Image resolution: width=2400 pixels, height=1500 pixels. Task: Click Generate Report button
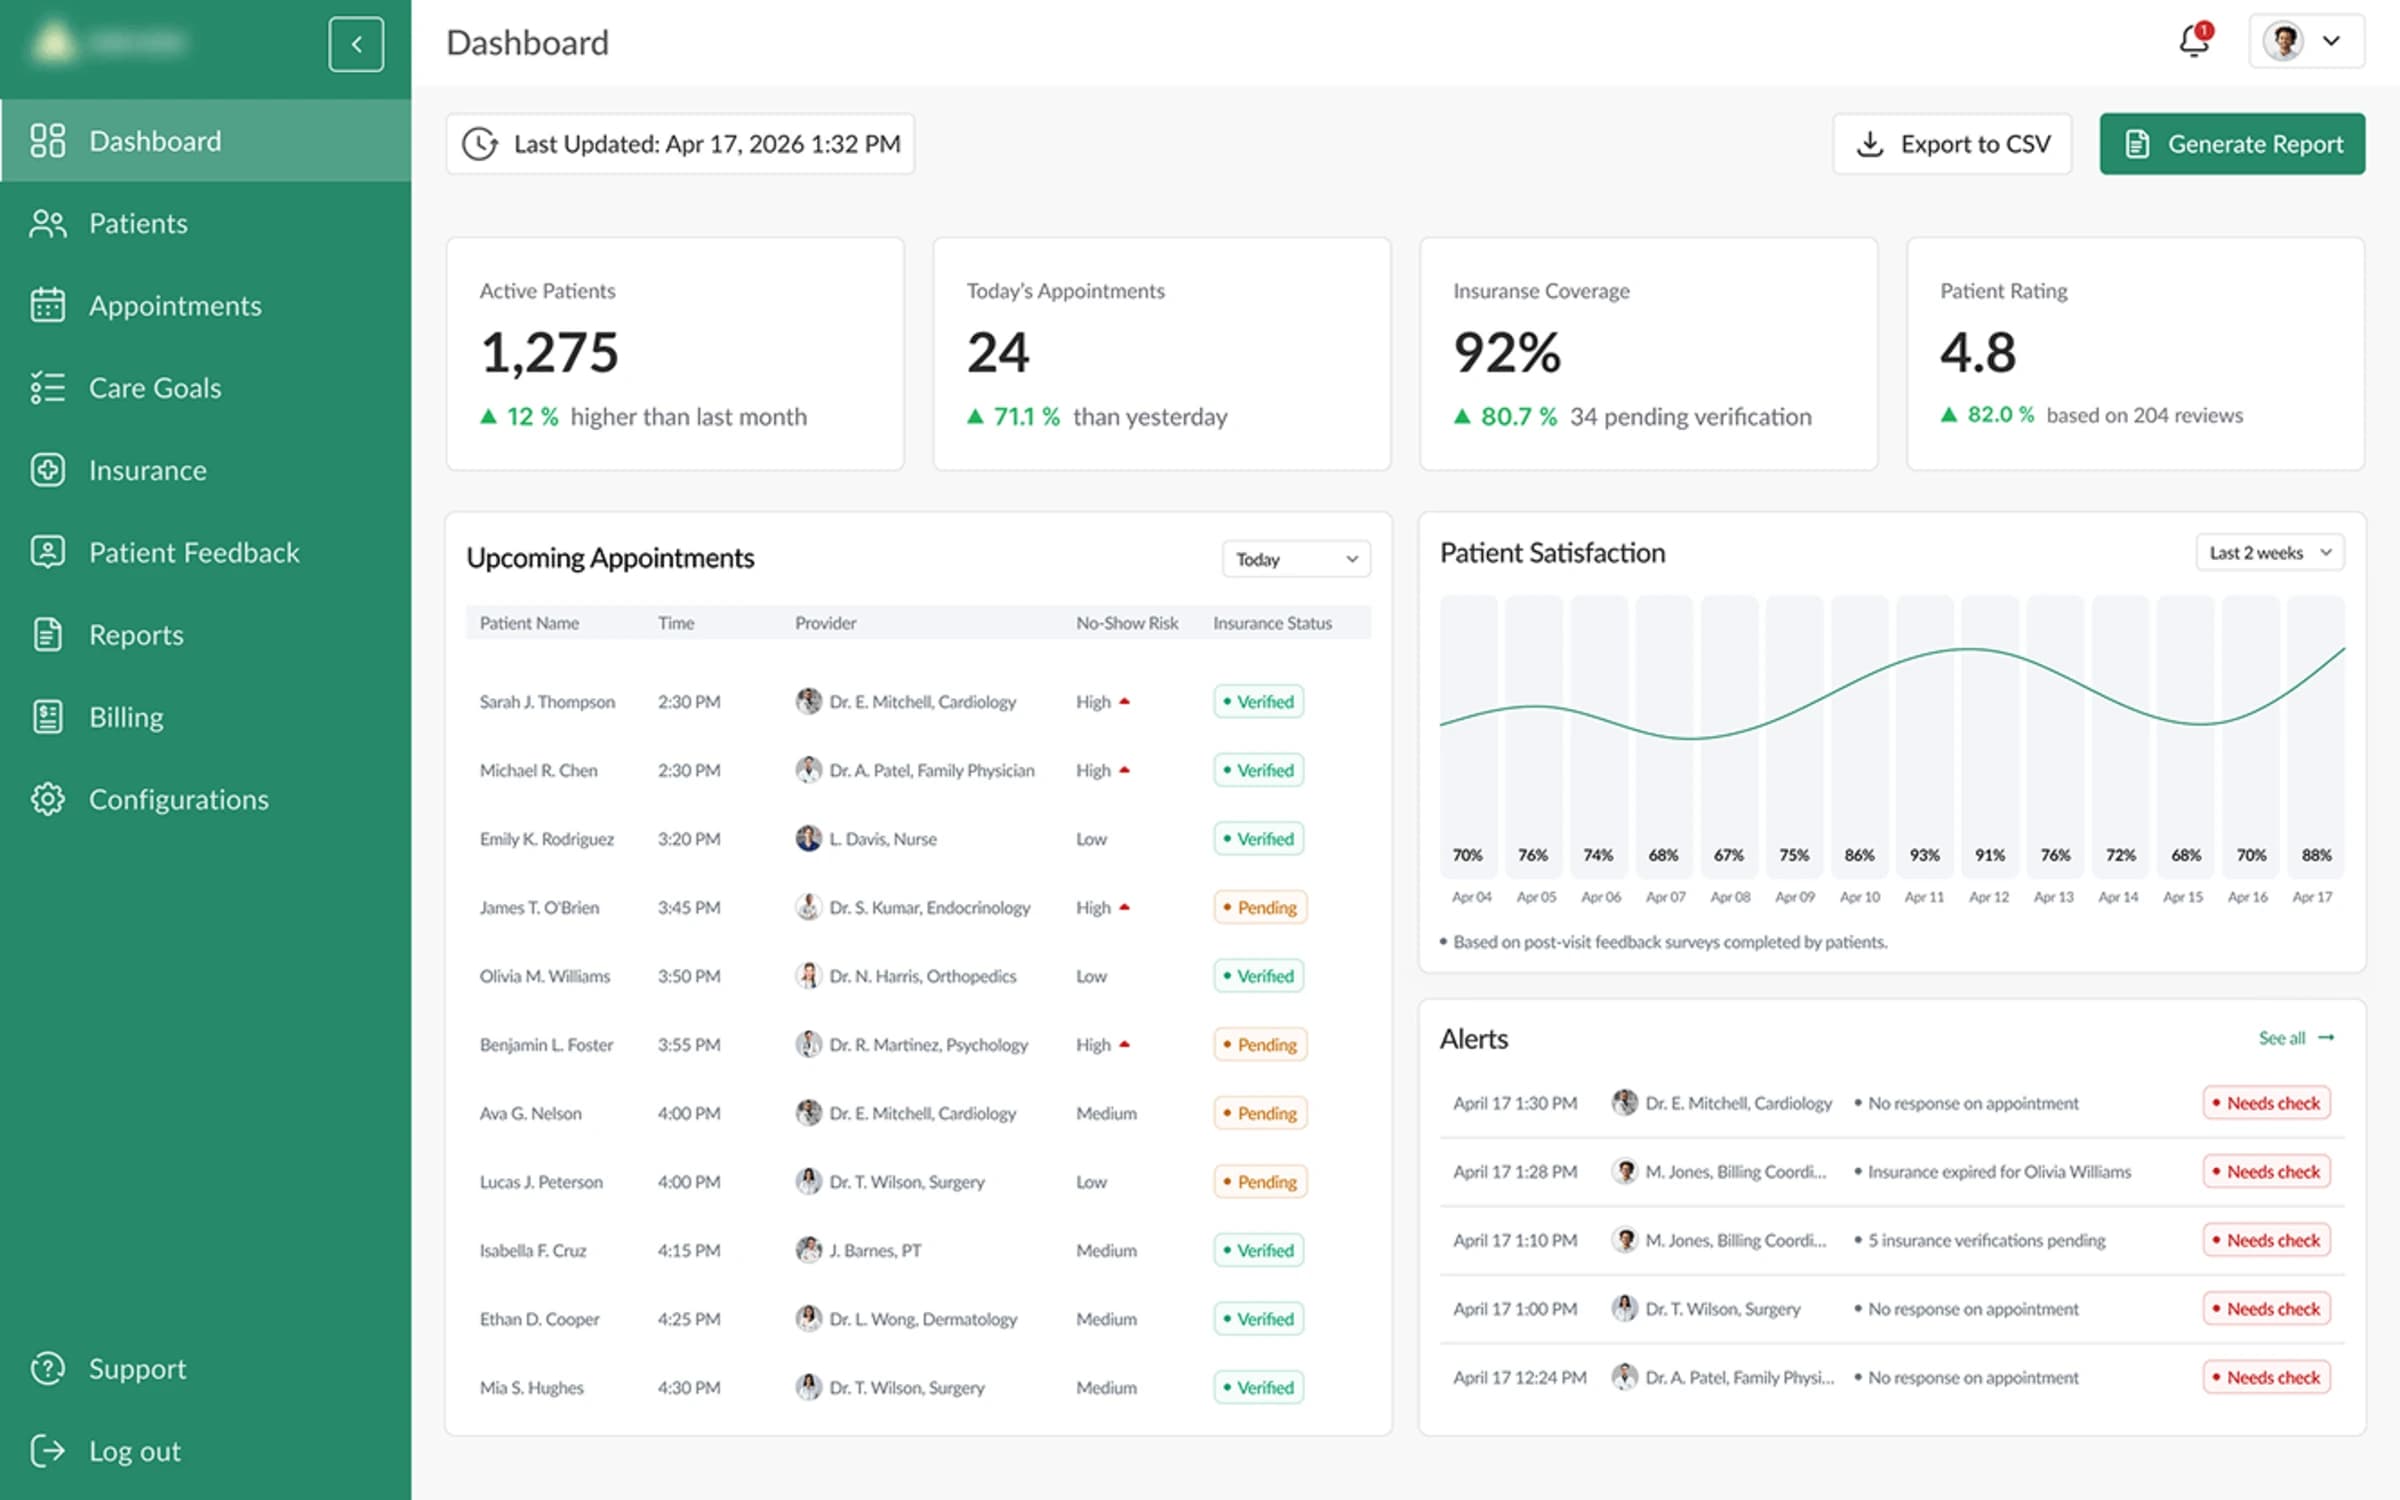pos(2232,144)
